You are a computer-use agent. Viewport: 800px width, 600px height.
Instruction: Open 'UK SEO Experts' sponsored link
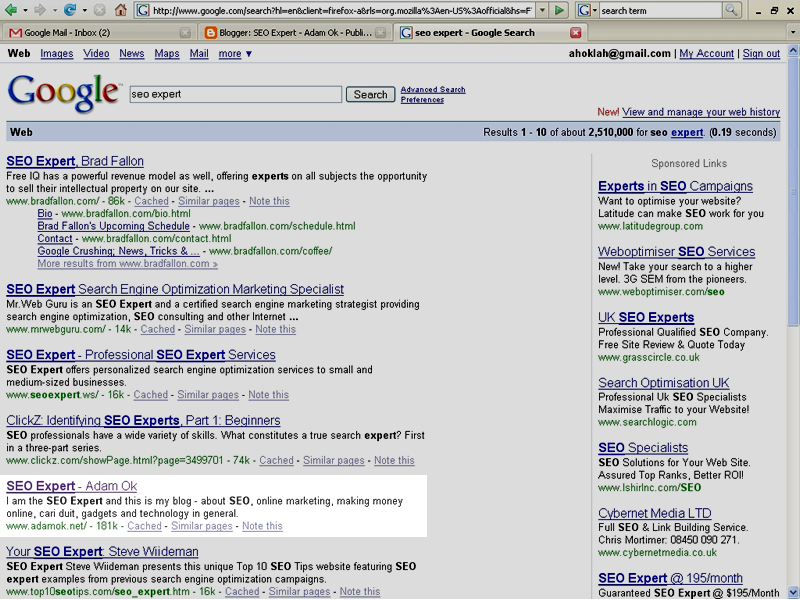coord(646,317)
